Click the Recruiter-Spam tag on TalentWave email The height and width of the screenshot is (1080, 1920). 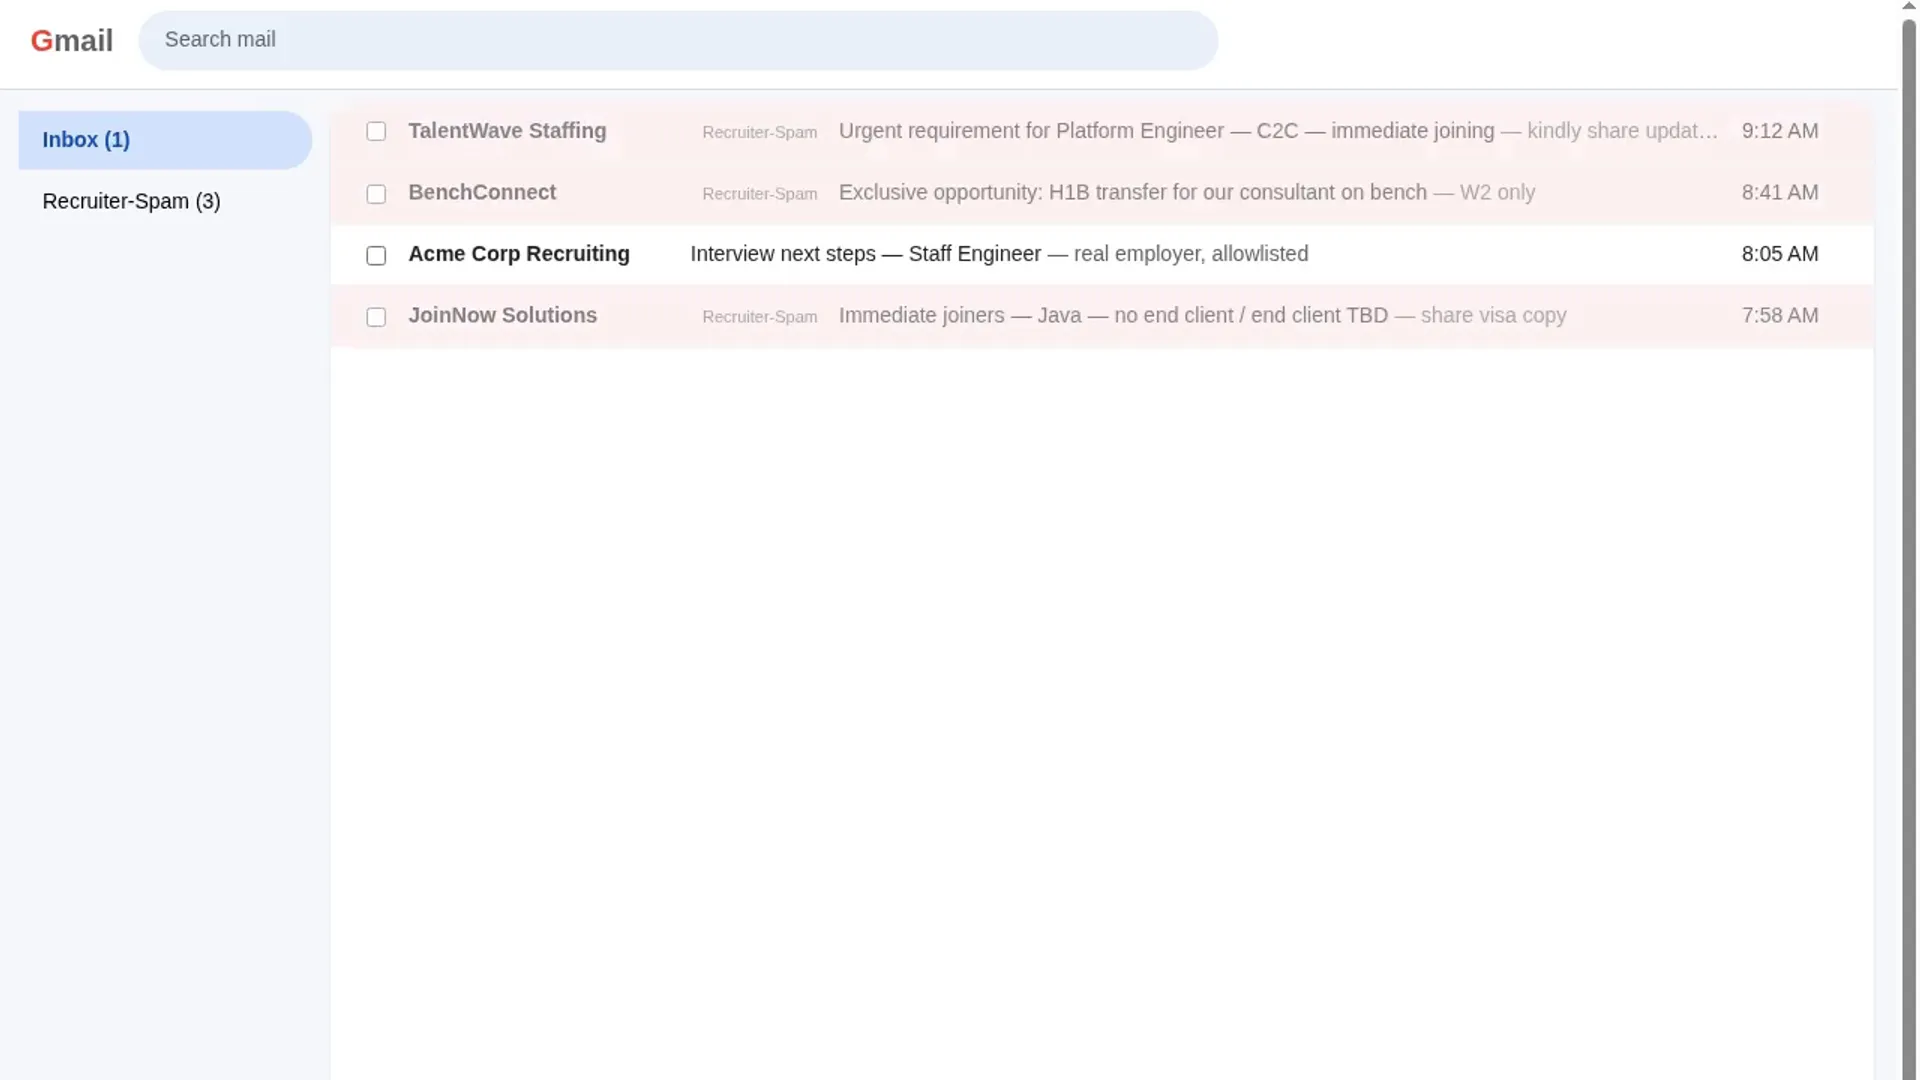(759, 132)
